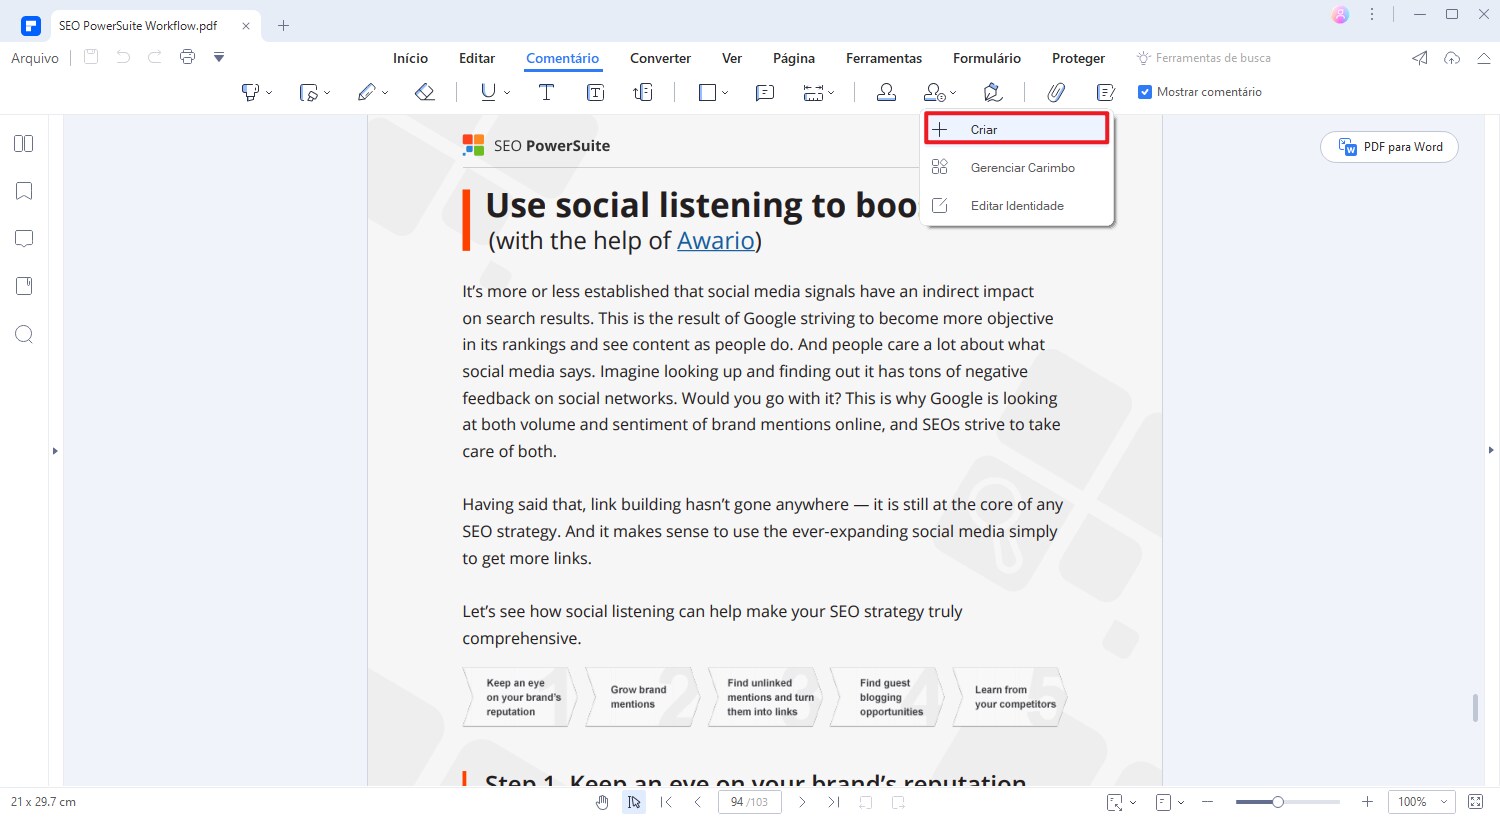Open the comments side panel
Screen dimensions: 1500x817
(24, 238)
